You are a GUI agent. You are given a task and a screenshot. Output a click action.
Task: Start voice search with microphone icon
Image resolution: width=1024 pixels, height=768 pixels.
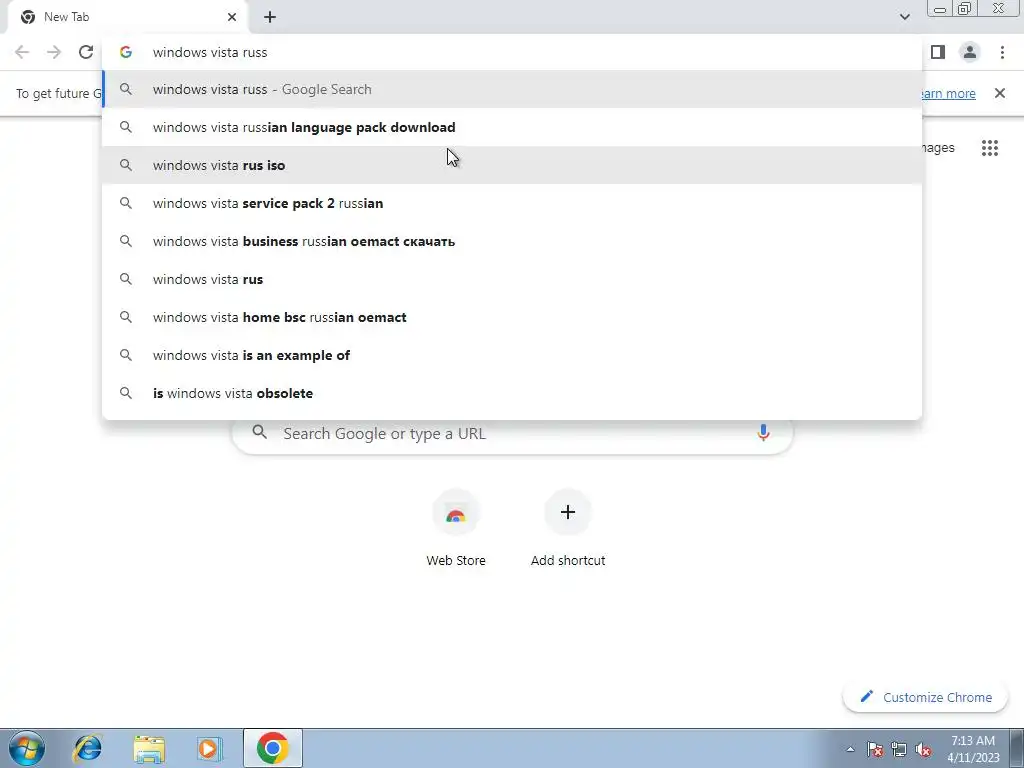pos(763,432)
